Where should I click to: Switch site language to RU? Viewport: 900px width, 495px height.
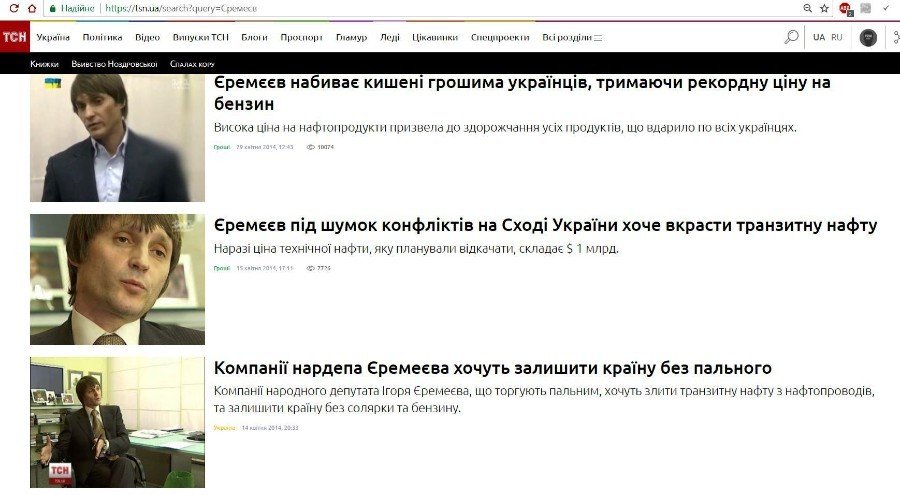click(837, 37)
